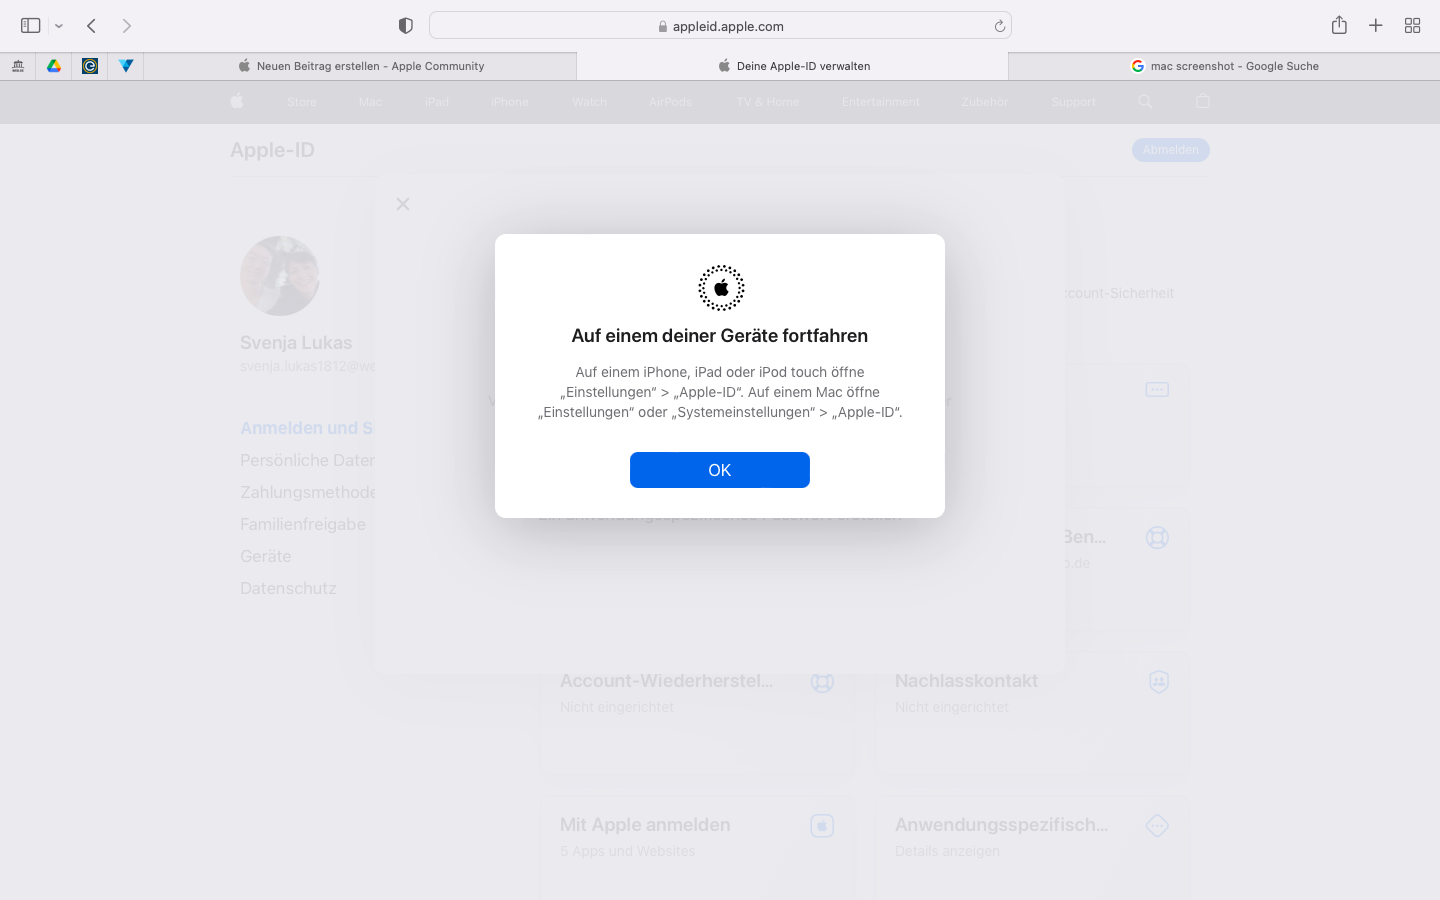Click the Abmelden sign-out button
The height and width of the screenshot is (900, 1440).
(x=1171, y=150)
